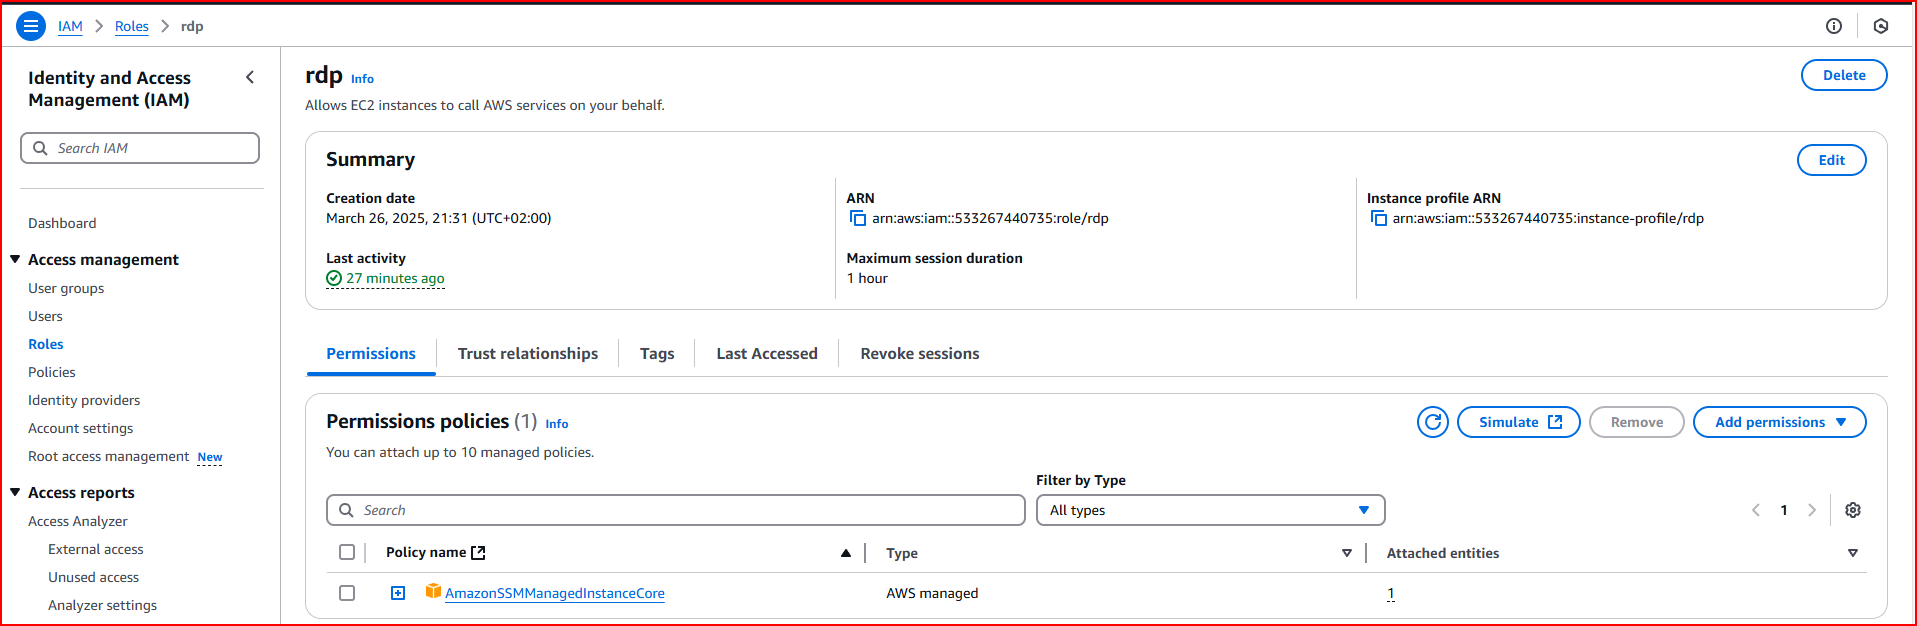Open Dashboard in the sidebar

point(62,223)
